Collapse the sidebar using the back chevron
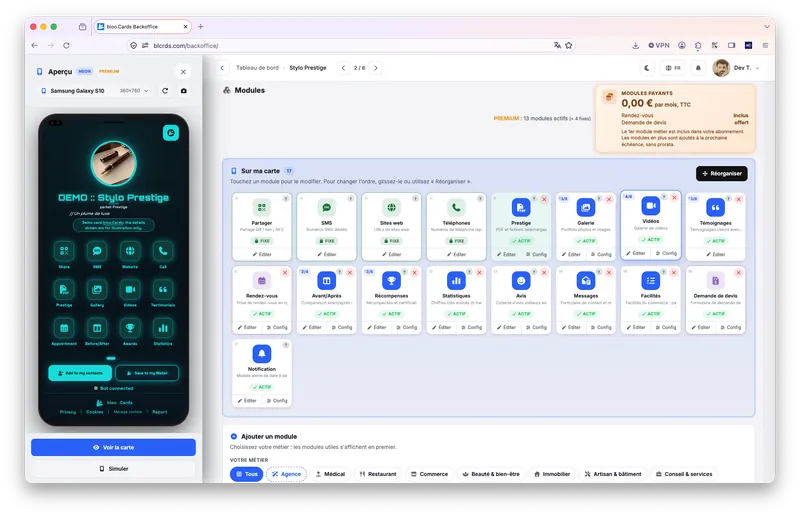800x516 pixels. [222, 68]
